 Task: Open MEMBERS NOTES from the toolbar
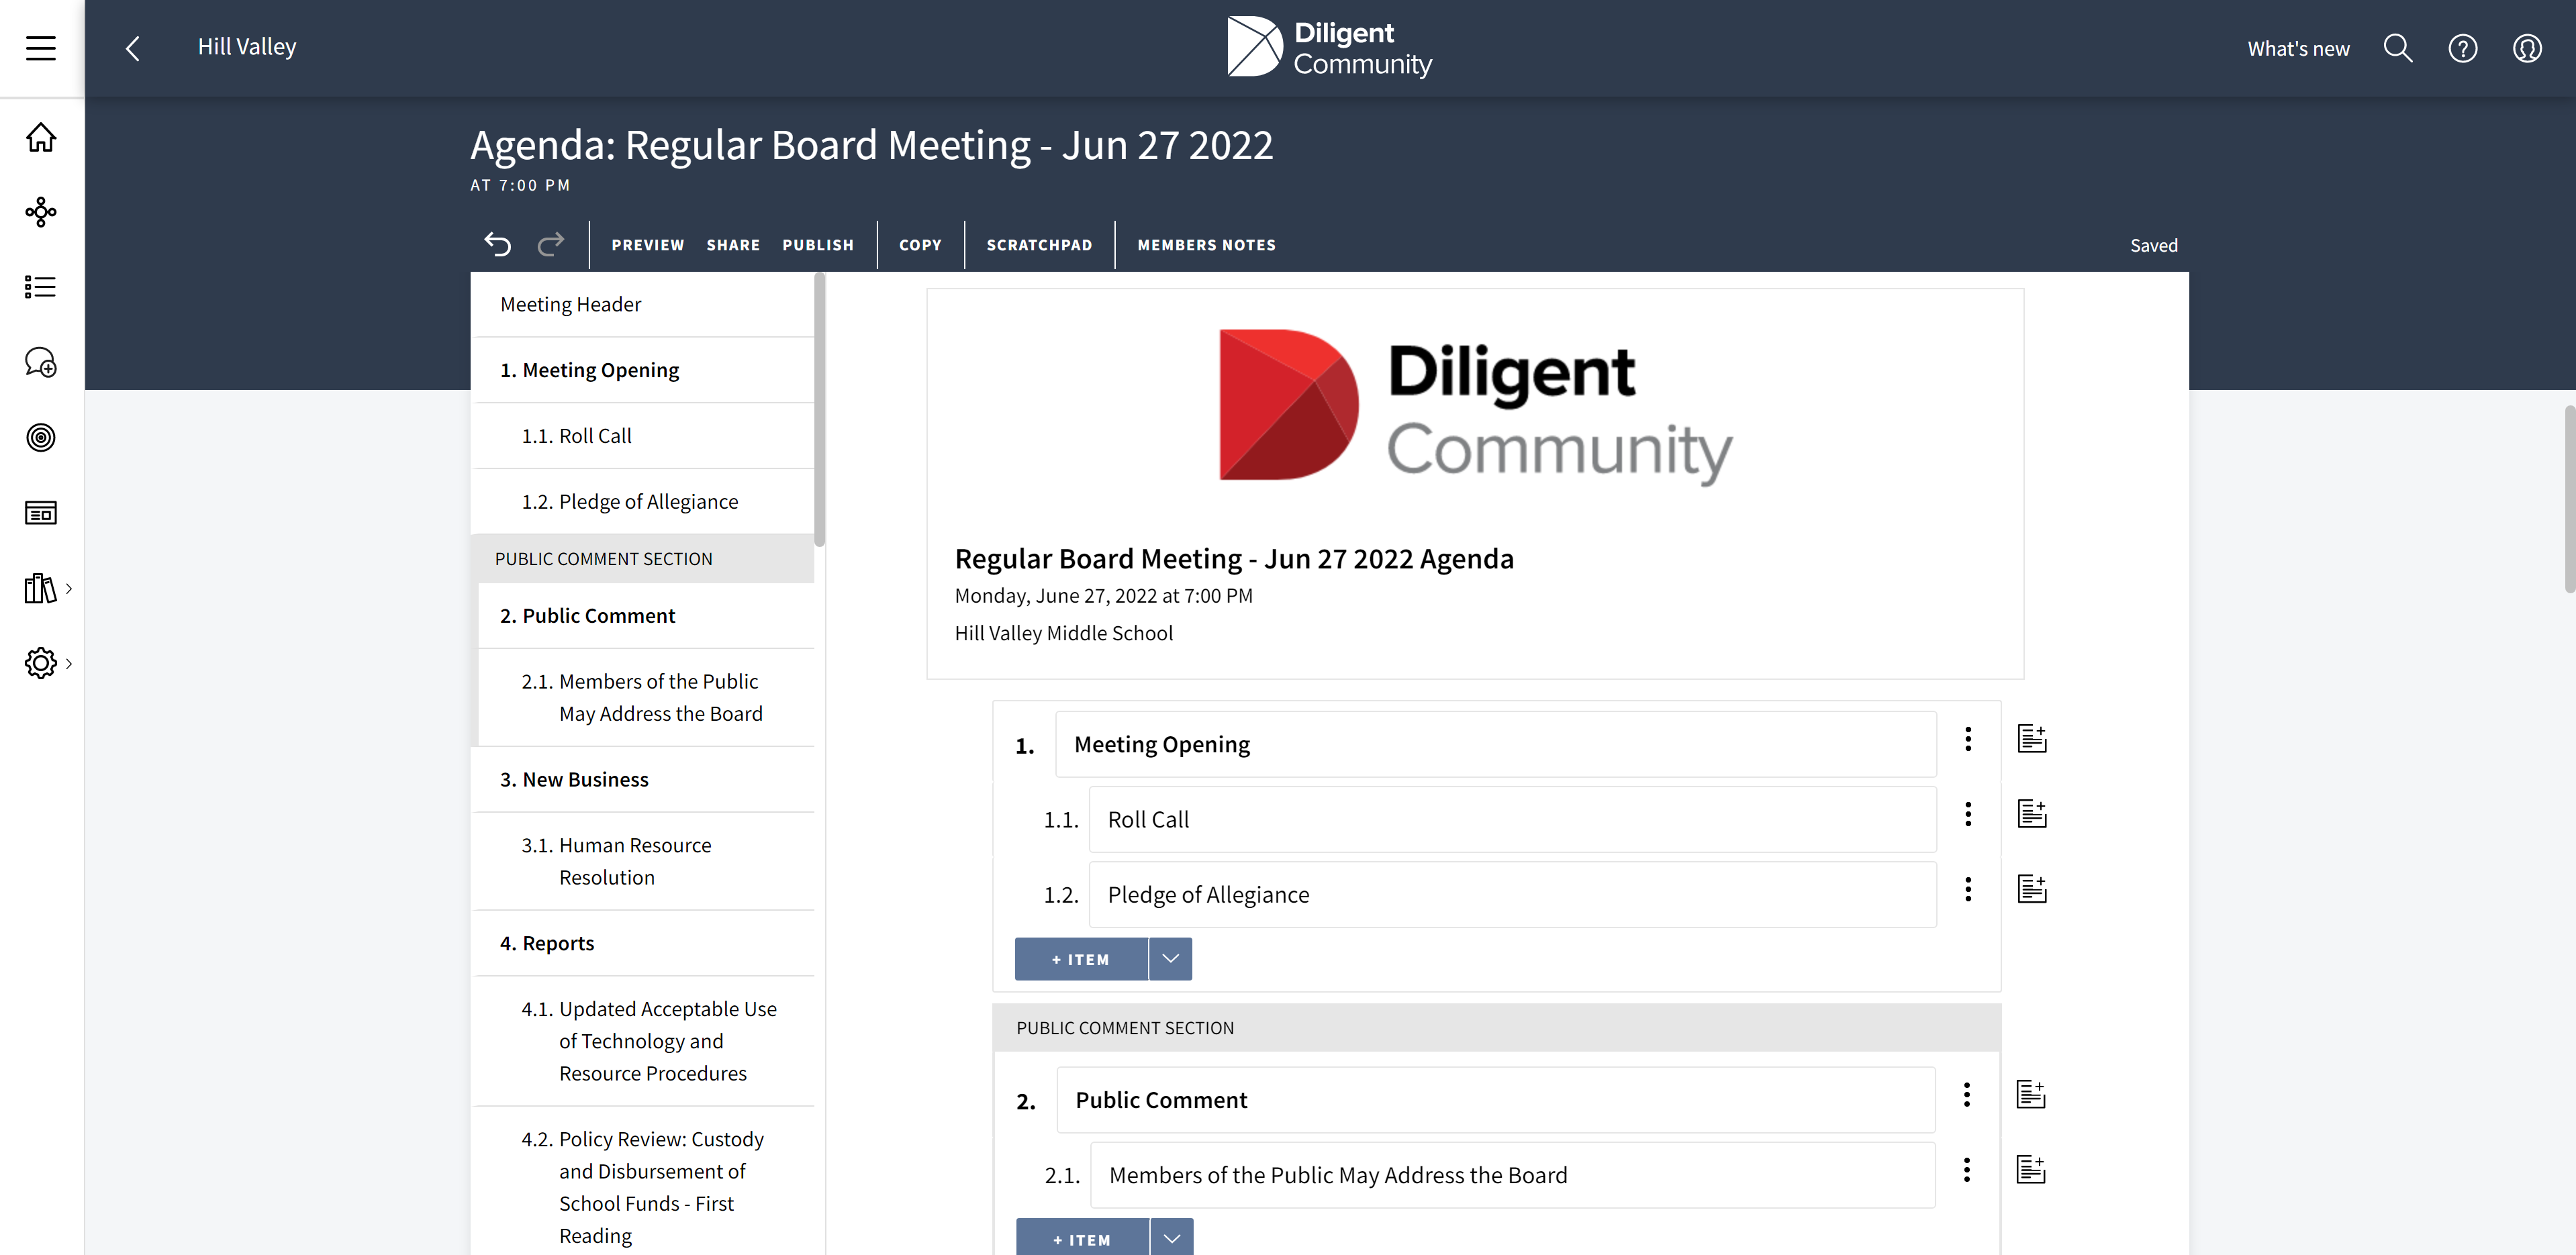tap(1206, 245)
